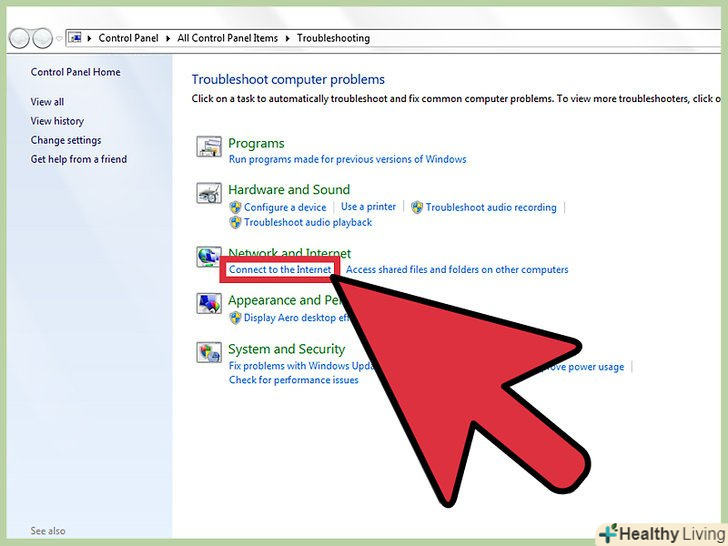Open the Network and Internet heading
The width and height of the screenshot is (728, 546).
[x=290, y=253]
